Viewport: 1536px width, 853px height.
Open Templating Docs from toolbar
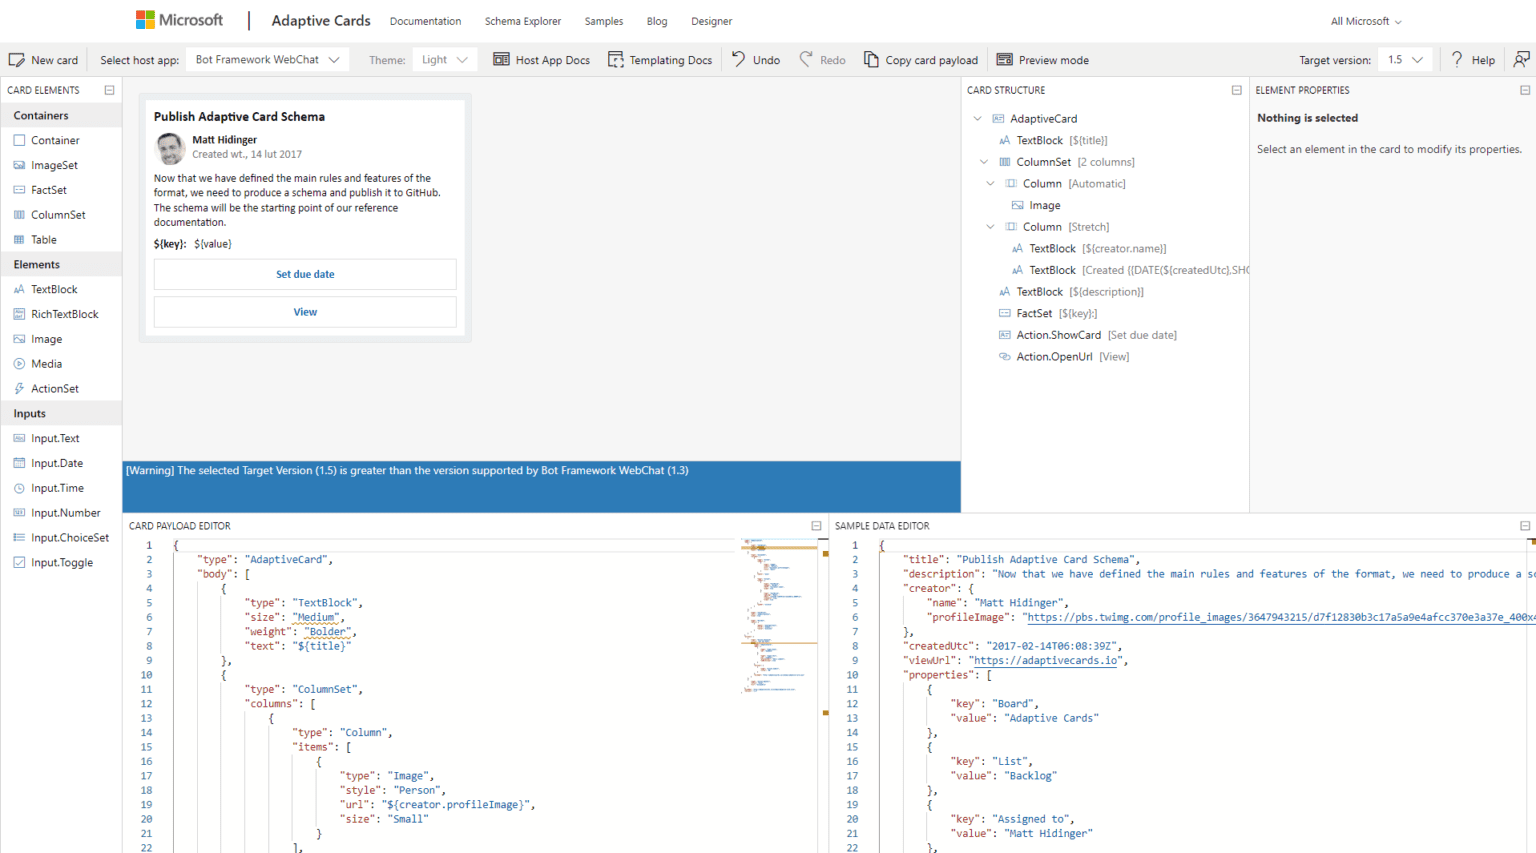[x=660, y=60]
